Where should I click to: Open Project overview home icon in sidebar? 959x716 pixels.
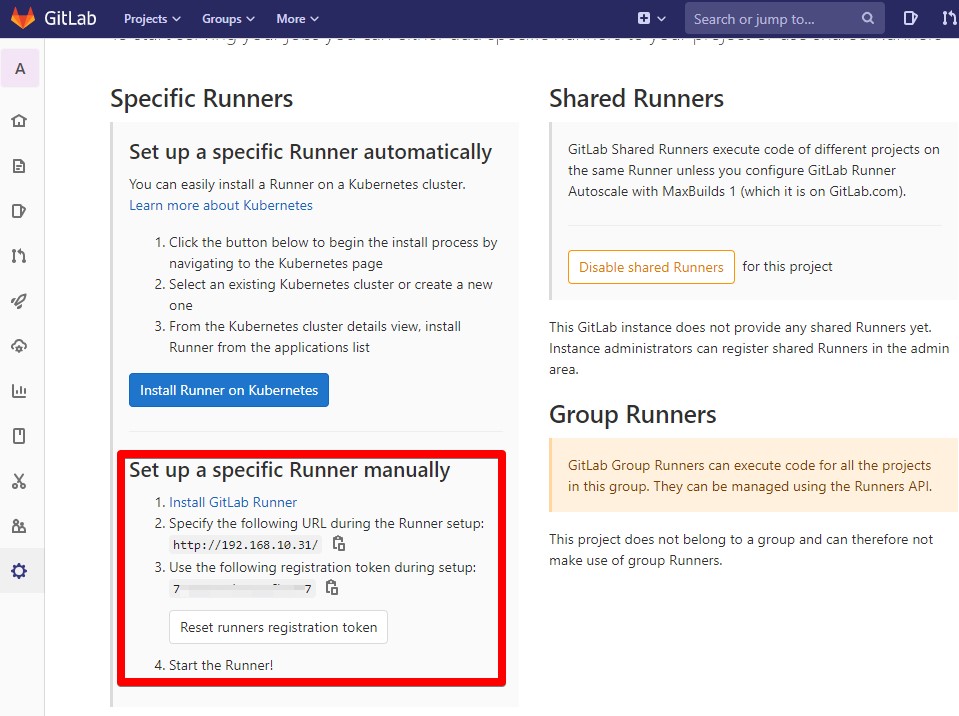pyautogui.click(x=19, y=120)
